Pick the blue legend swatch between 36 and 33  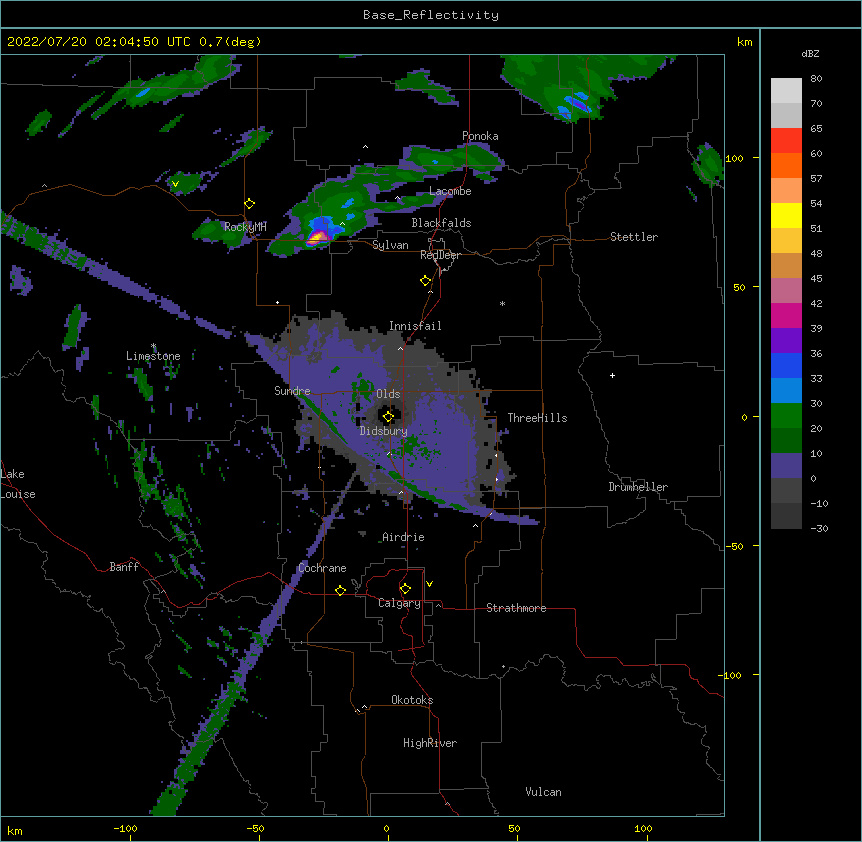pyautogui.click(x=786, y=365)
